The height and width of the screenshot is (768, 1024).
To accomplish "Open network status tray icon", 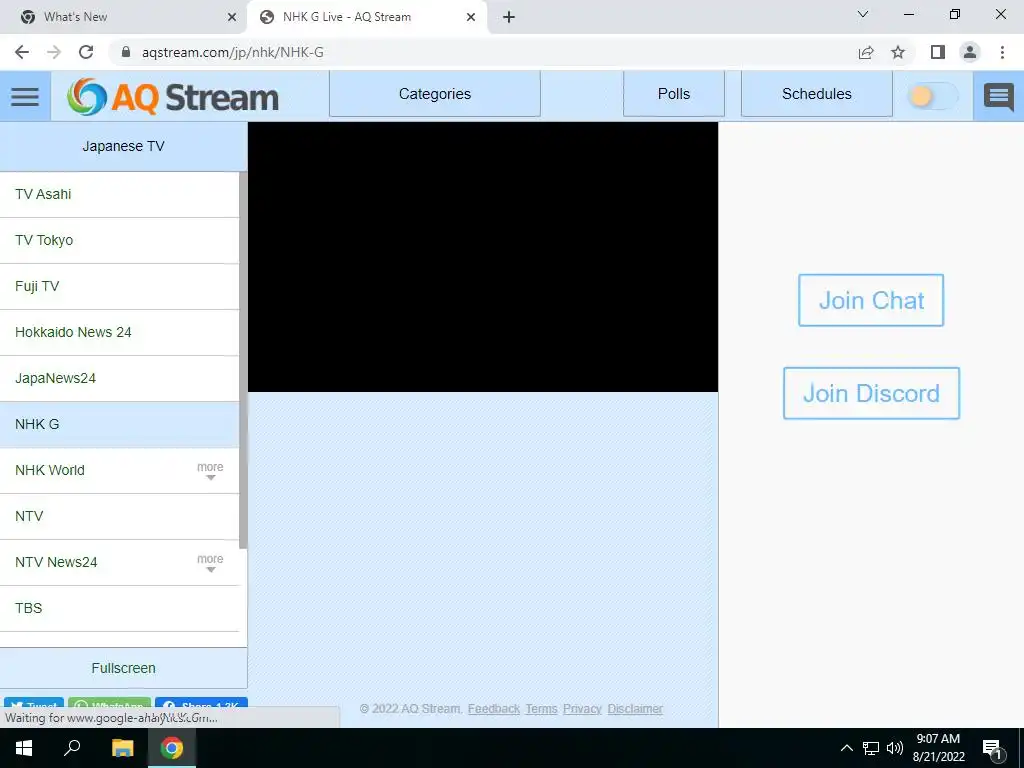I will click(871, 748).
